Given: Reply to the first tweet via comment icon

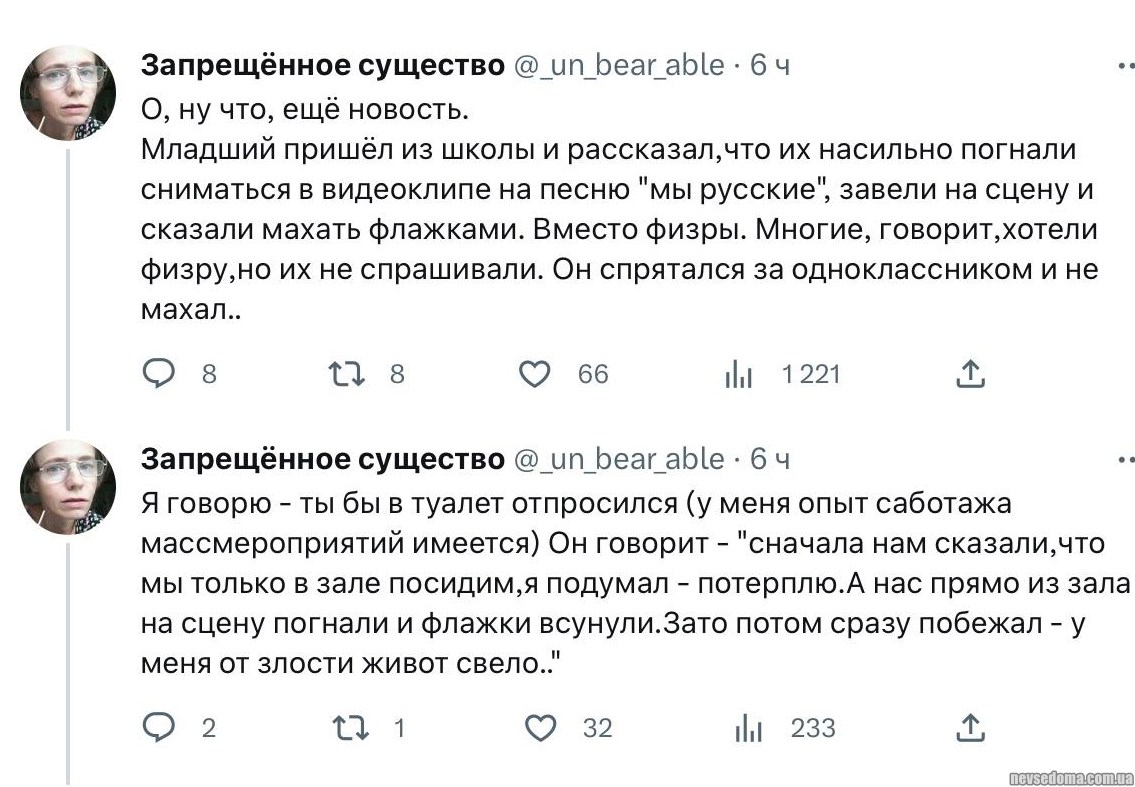Looking at the screenshot, I should (158, 374).
